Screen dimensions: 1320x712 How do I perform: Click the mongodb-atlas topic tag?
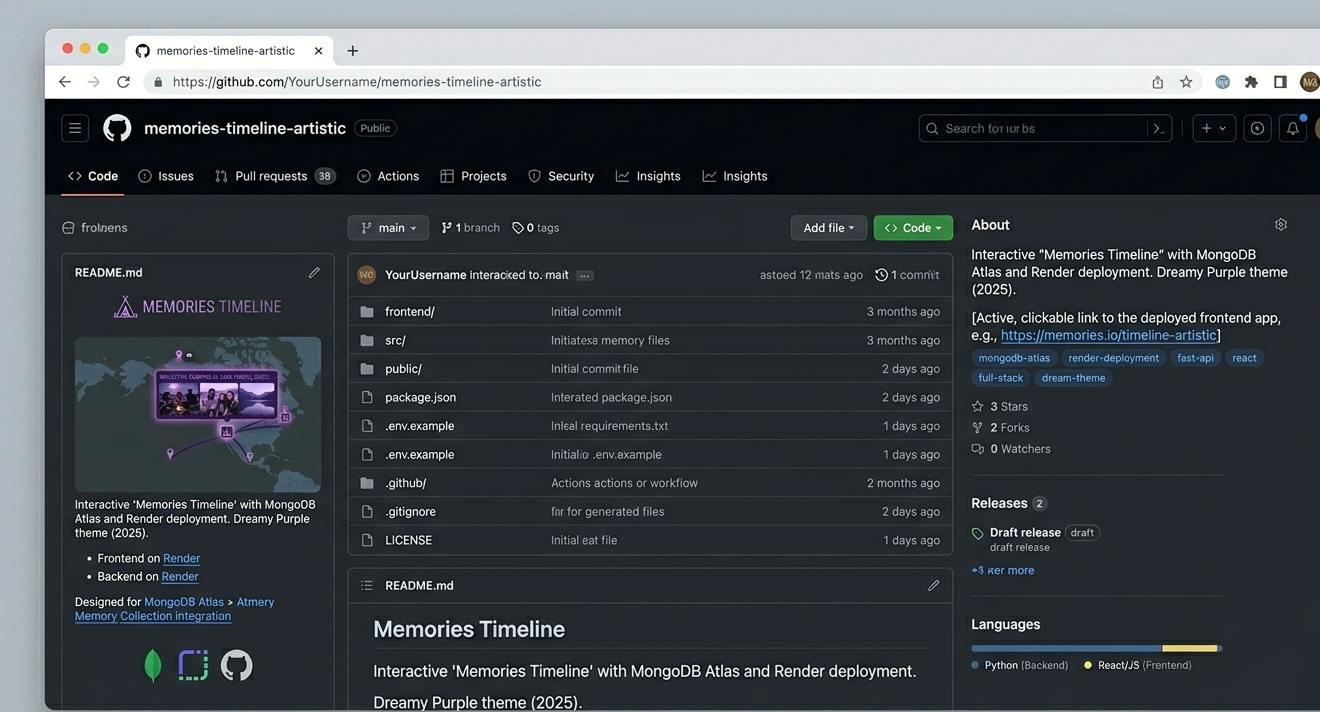click(x=1014, y=358)
